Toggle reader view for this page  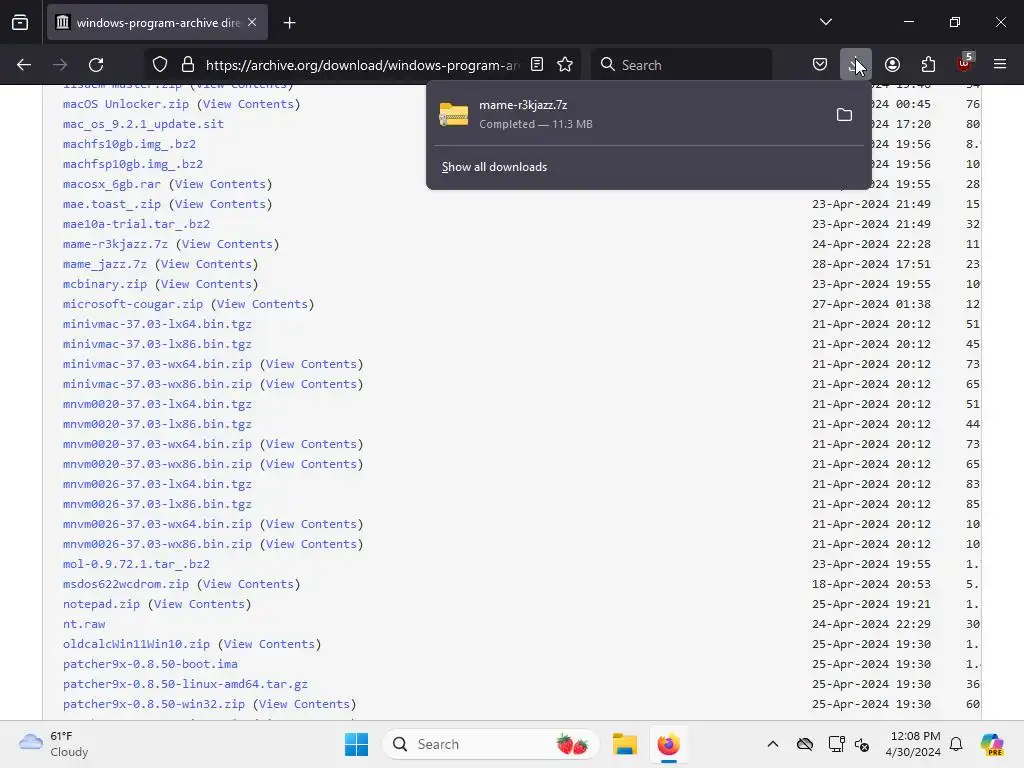pyautogui.click(x=537, y=65)
